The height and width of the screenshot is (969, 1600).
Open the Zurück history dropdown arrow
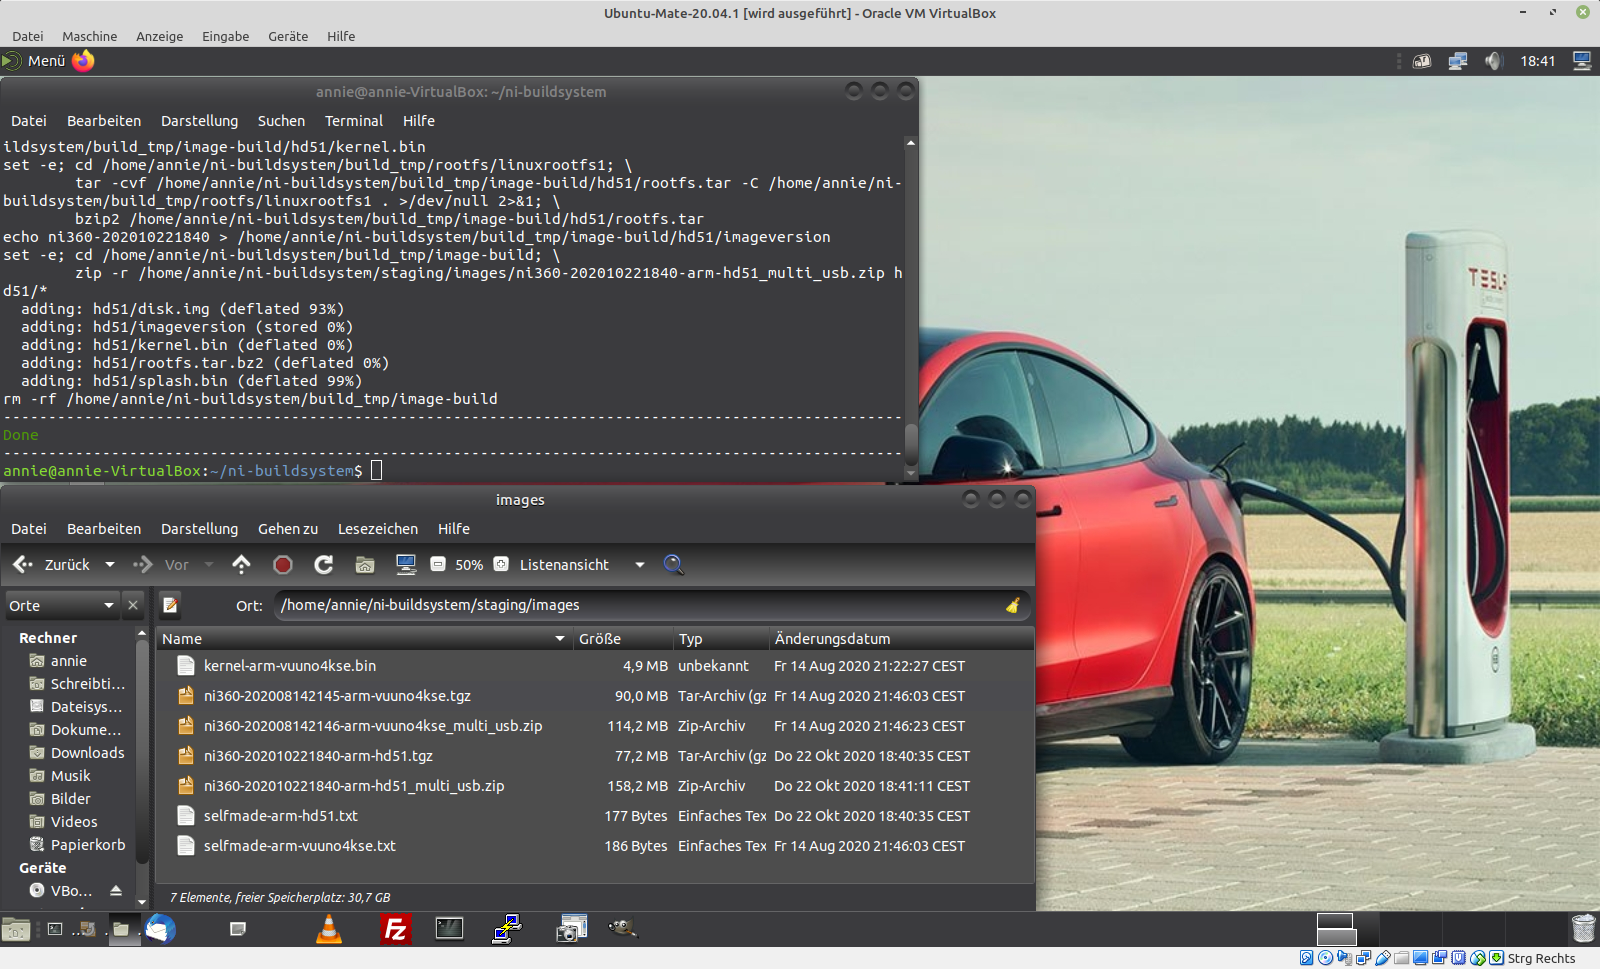pos(110,565)
